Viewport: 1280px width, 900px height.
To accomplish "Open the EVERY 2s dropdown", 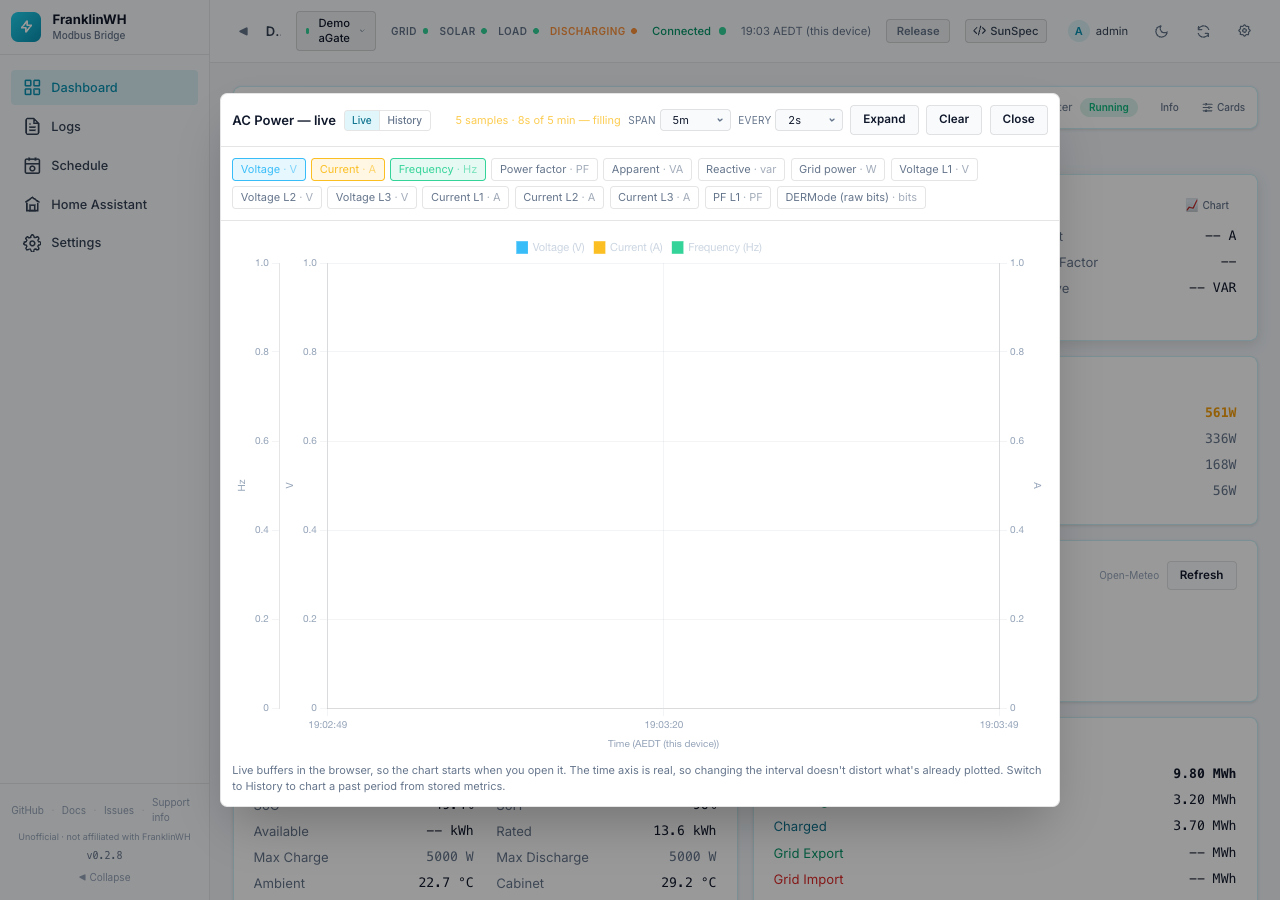I will 809,120.
